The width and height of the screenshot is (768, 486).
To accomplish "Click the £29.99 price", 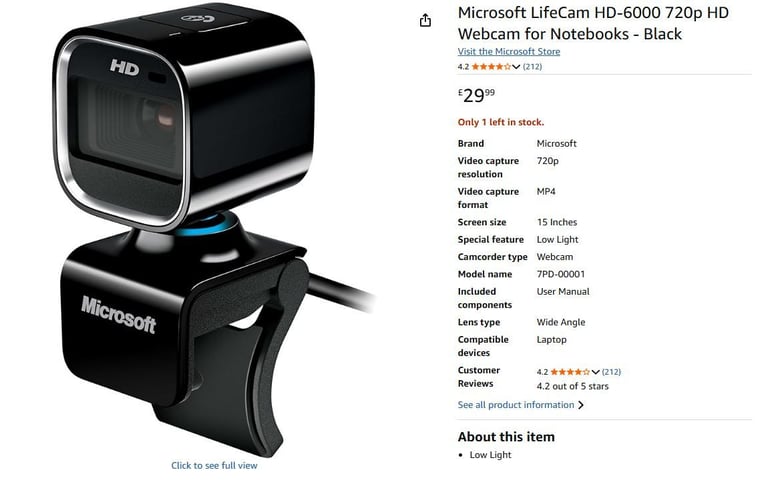I will 476,95.
